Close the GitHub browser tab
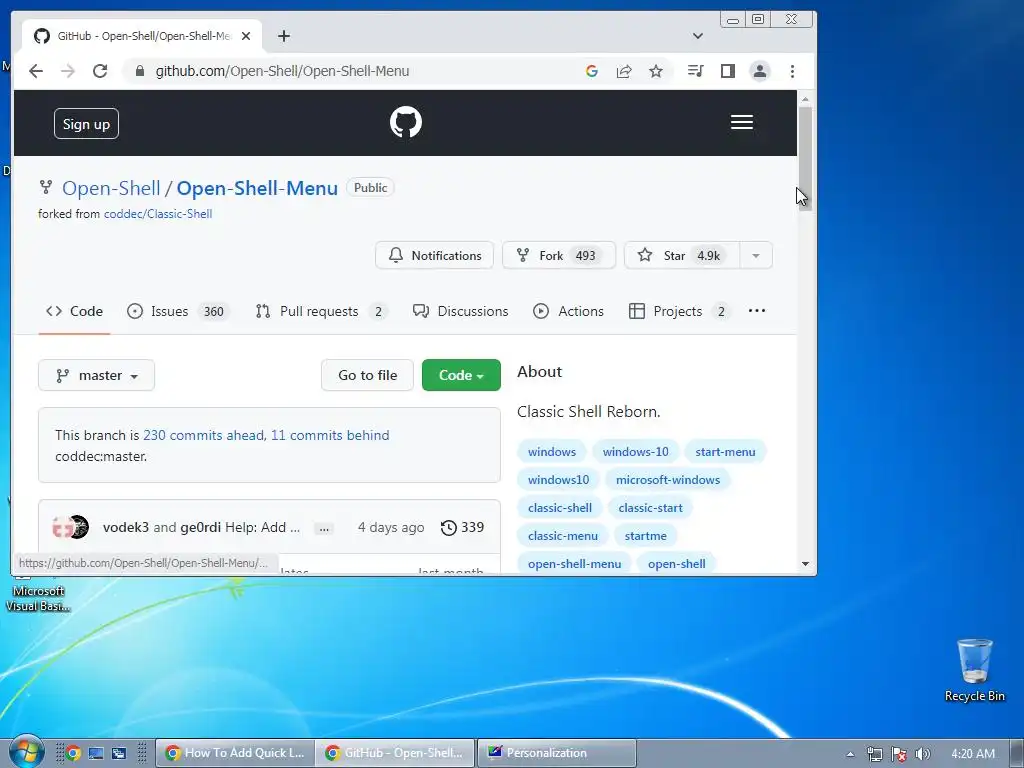Viewport: 1024px width, 768px height. coord(246,37)
